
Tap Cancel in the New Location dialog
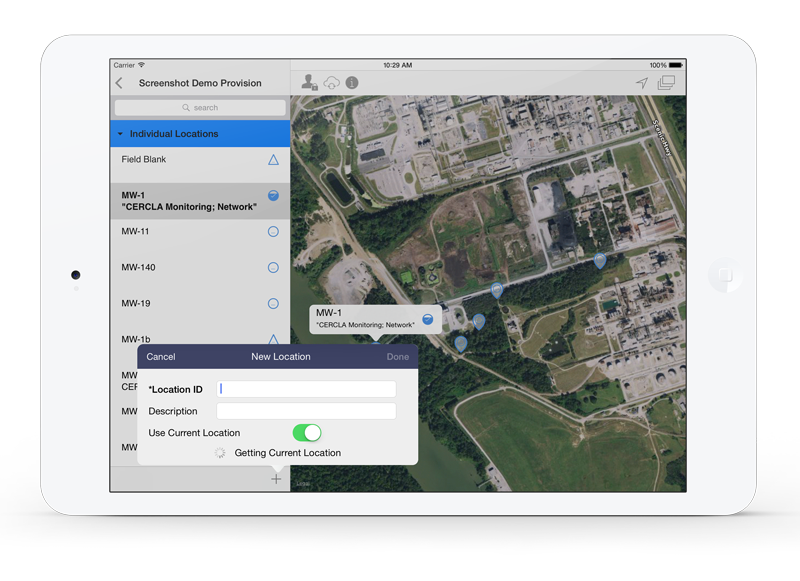pos(160,356)
